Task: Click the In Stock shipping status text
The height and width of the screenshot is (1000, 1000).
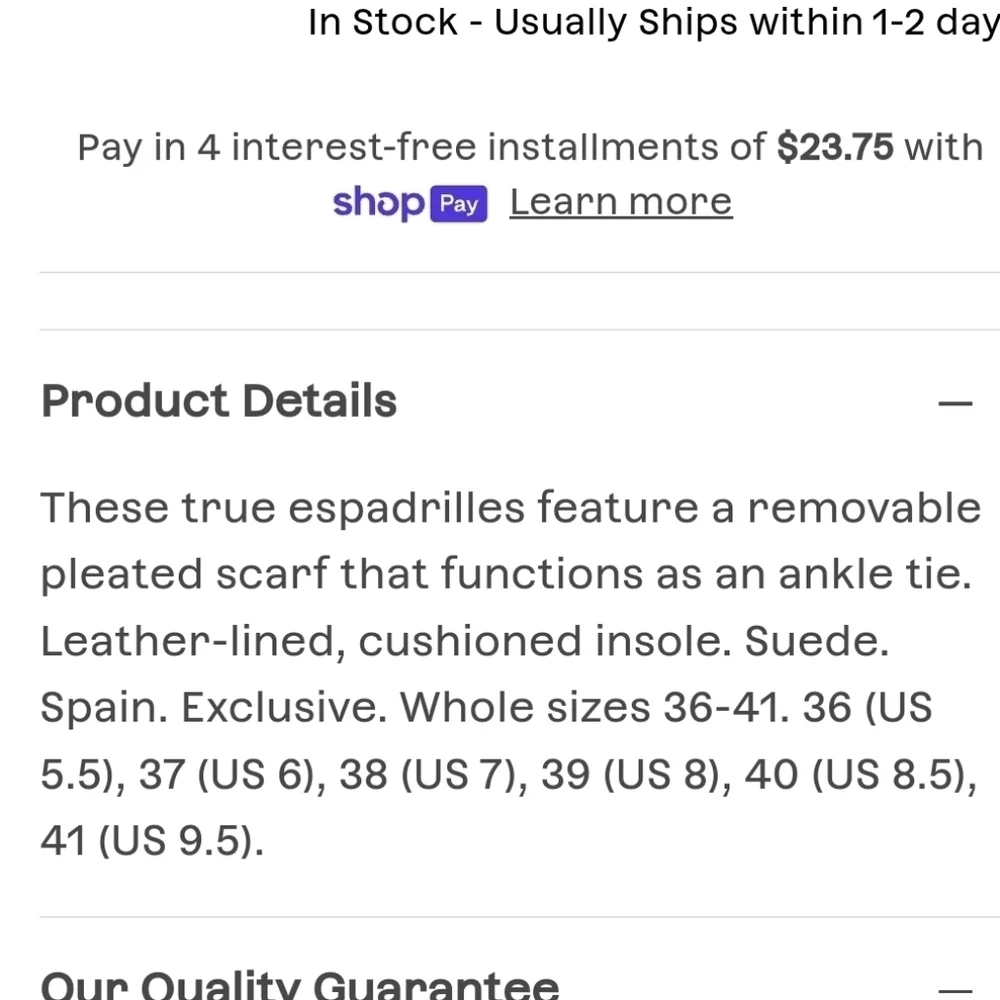Action: (653, 22)
